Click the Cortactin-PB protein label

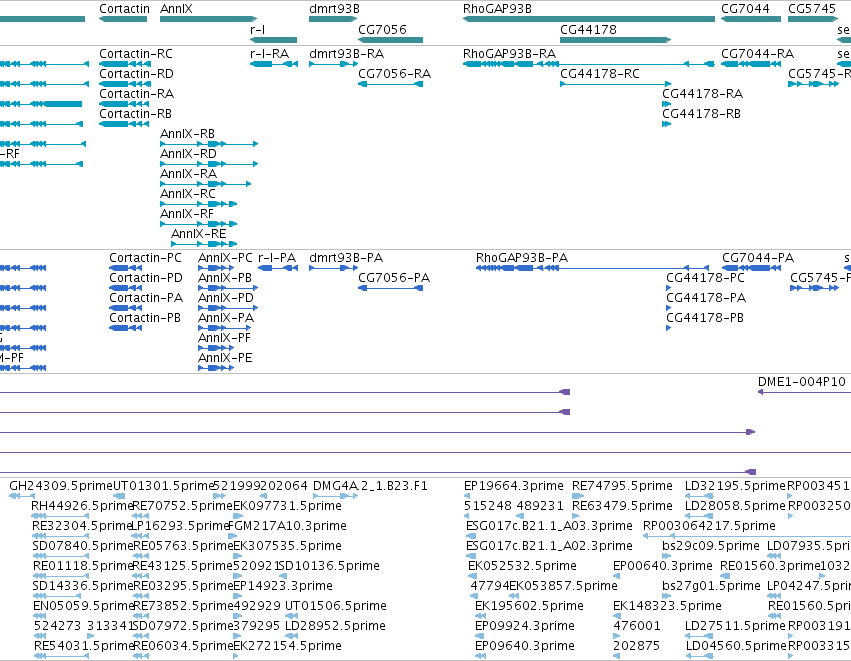tap(145, 318)
